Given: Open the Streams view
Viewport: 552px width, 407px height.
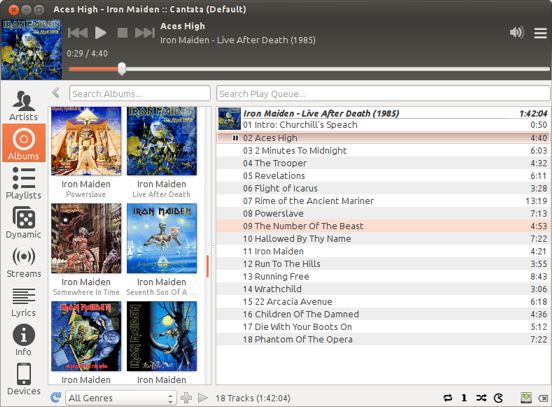Looking at the screenshot, I should pos(24,262).
